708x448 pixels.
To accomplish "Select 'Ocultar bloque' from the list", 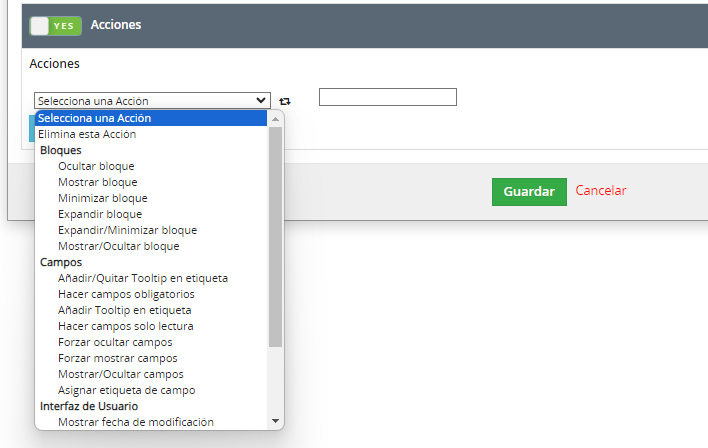I will click(x=151, y=166).
